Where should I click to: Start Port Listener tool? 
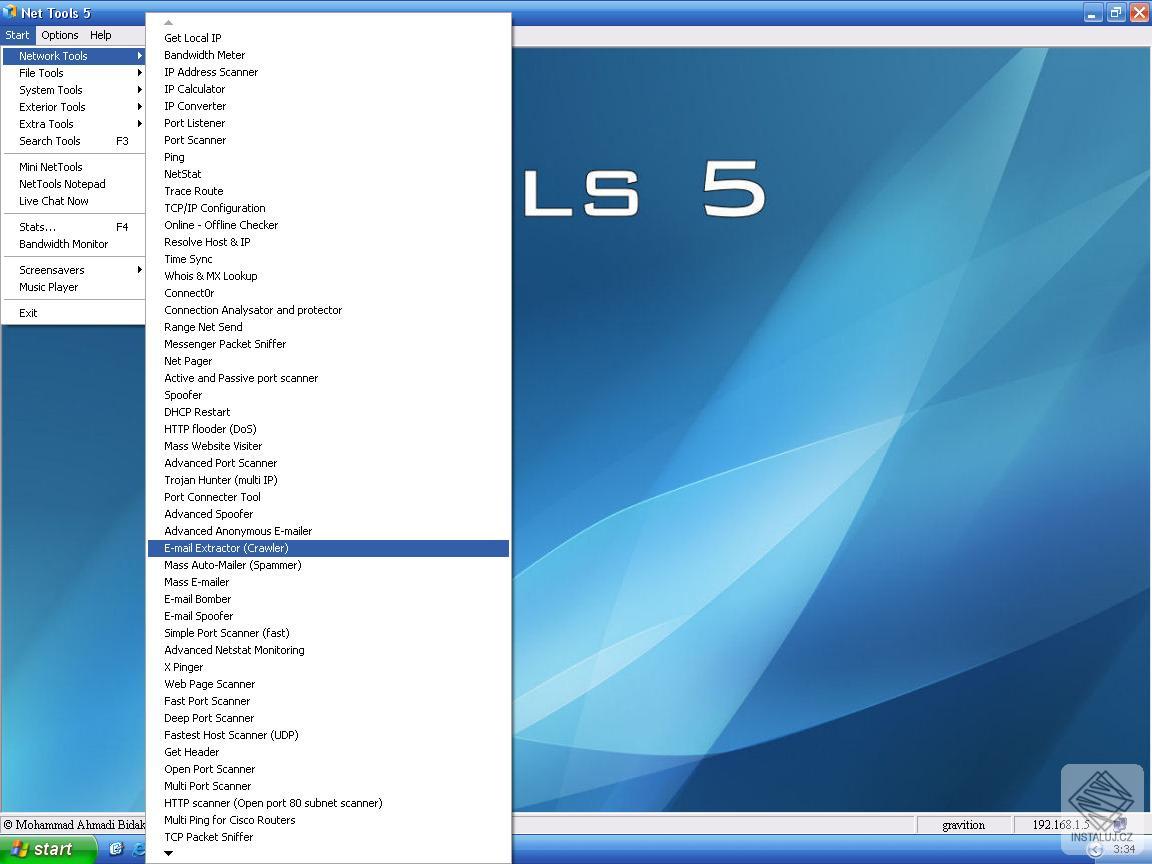(328, 123)
